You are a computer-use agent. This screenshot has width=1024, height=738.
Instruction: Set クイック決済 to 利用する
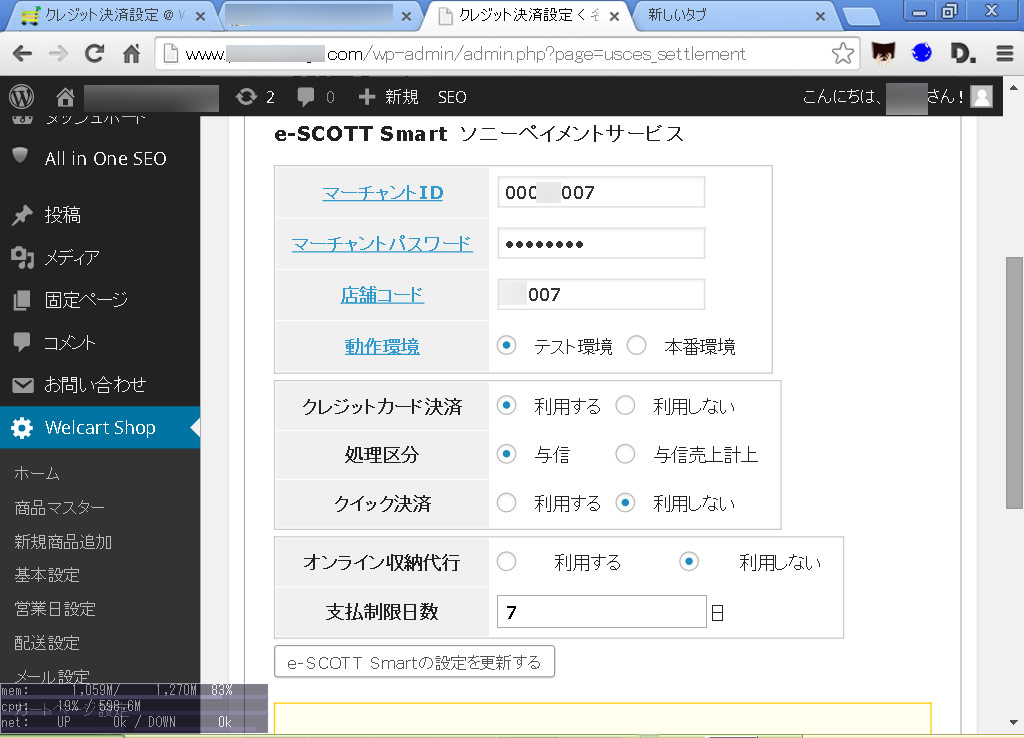[506, 503]
